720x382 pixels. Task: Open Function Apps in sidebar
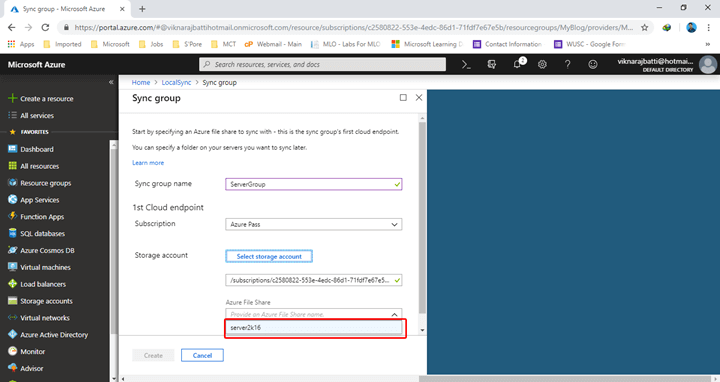coord(42,217)
